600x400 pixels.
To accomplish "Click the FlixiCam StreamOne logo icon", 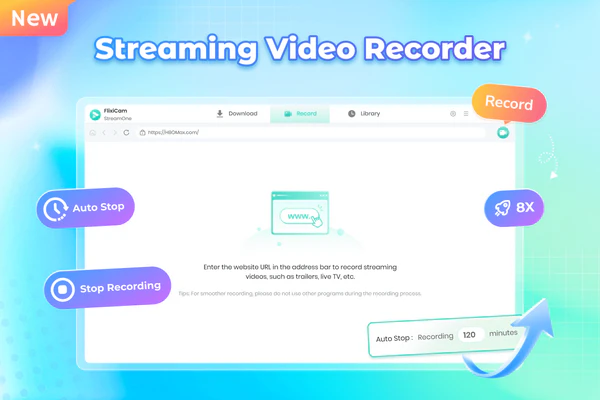I will point(95,114).
